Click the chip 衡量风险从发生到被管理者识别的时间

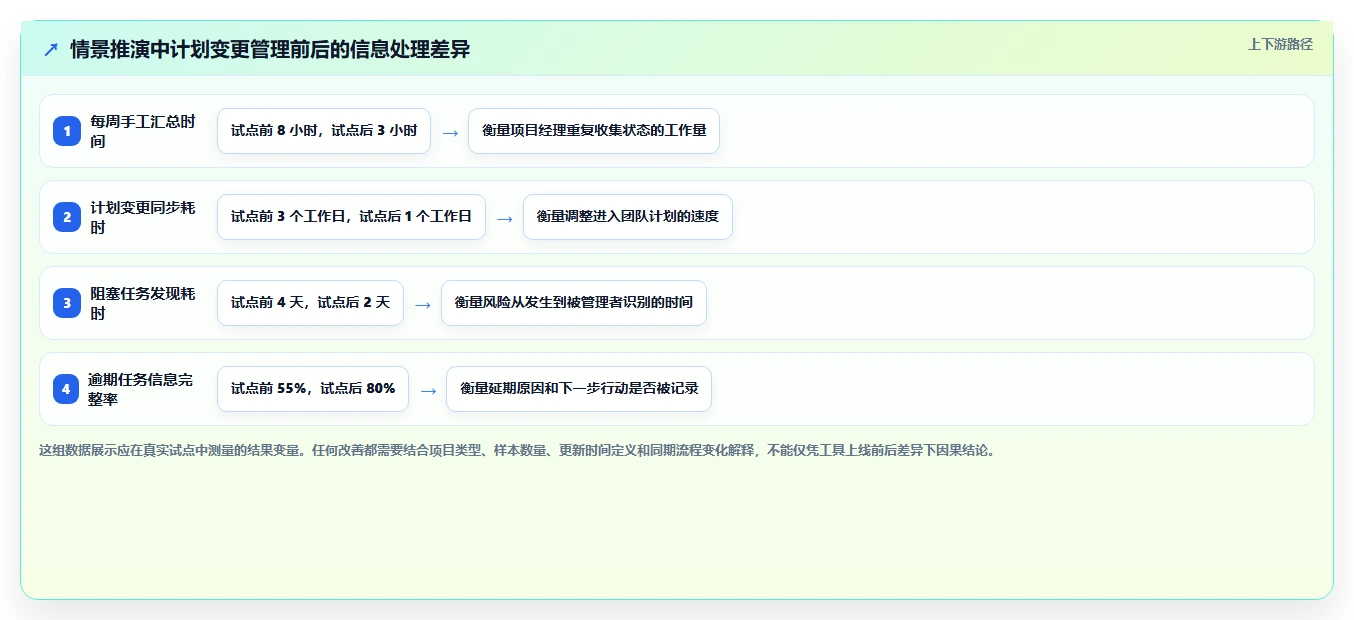pyautogui.click(x=574, y=303)
